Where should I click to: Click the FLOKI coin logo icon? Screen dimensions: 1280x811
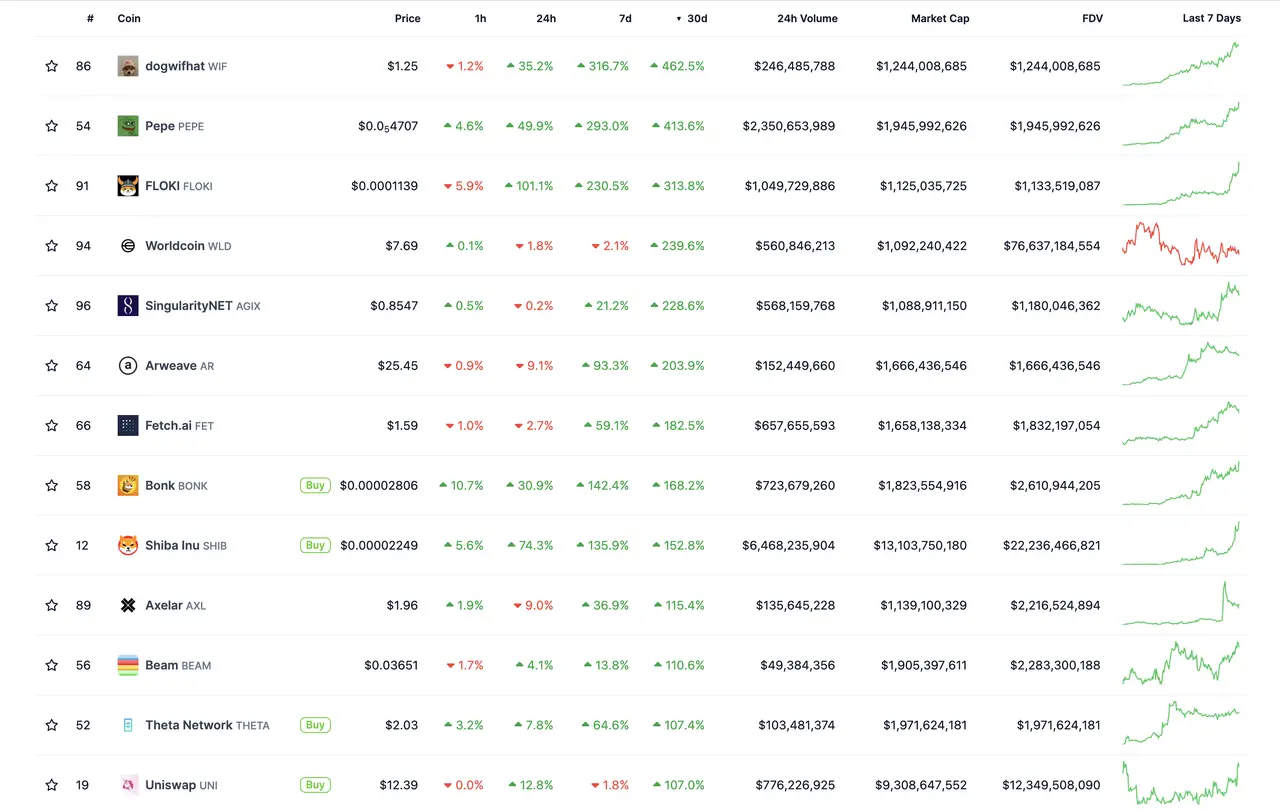[128, 186]
